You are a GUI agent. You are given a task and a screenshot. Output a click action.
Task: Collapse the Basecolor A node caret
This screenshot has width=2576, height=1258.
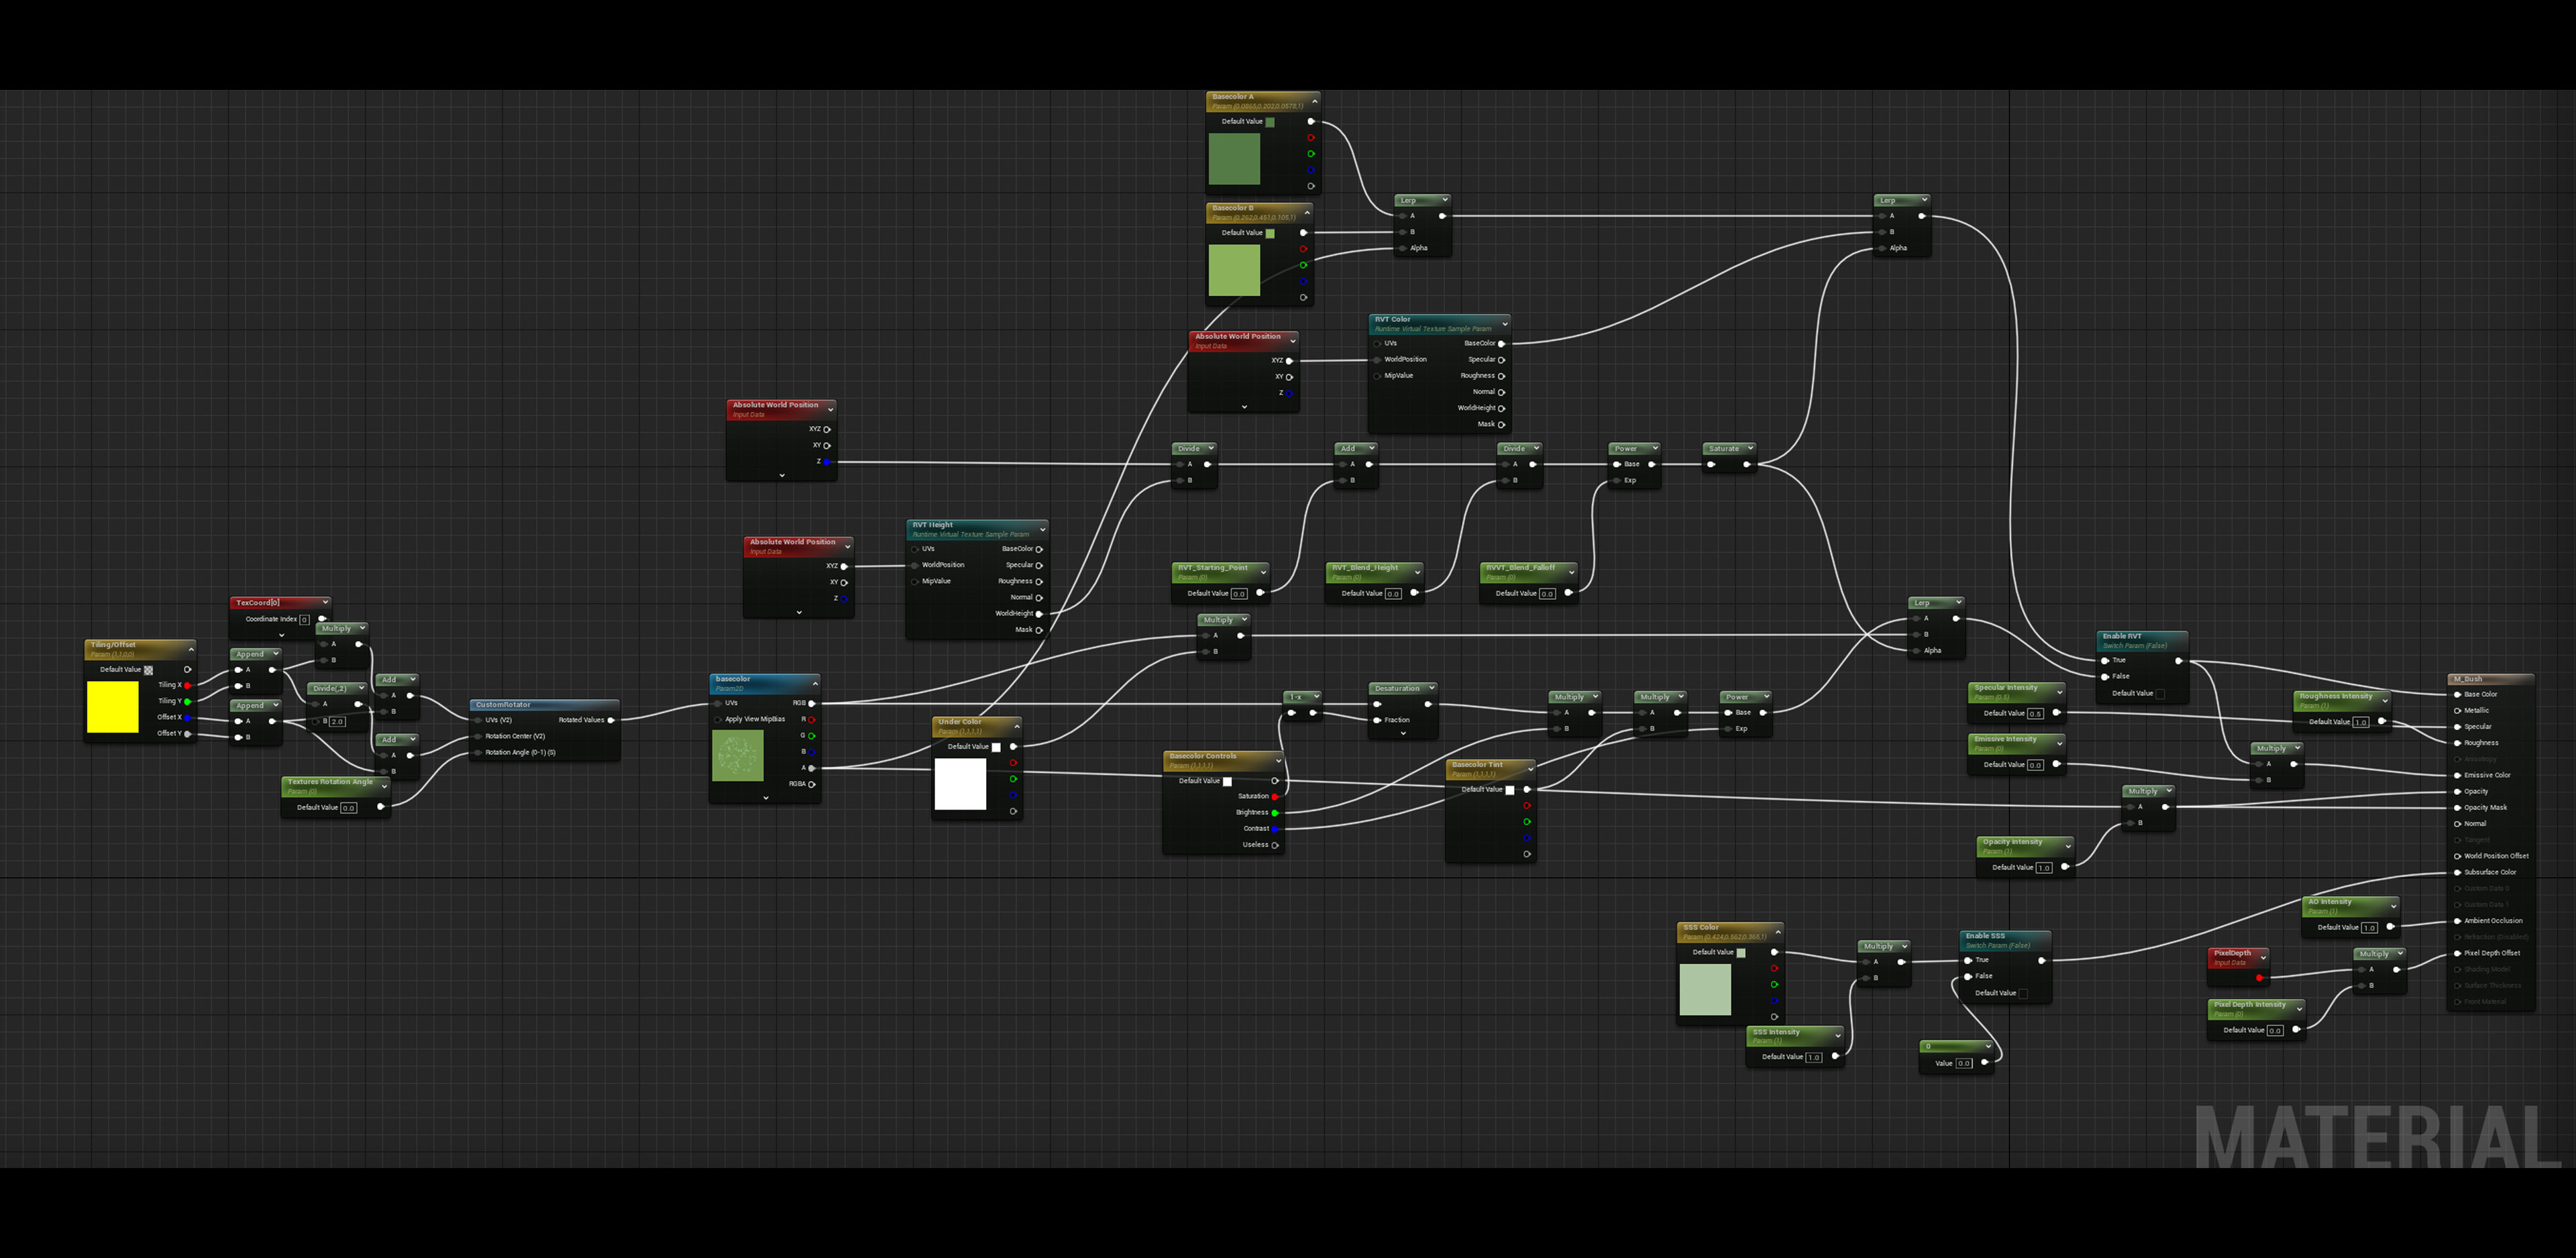(x=1314, y=101)
